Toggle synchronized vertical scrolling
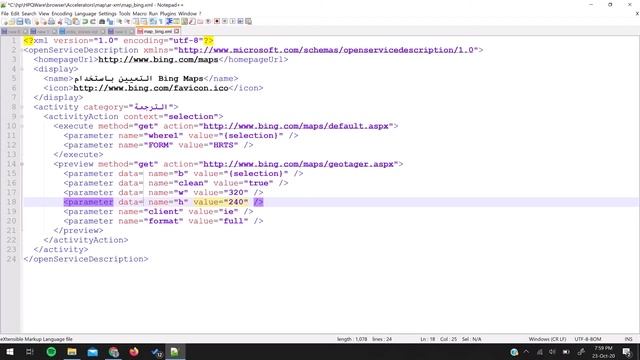Image resolution: width=640 pixels, height=360 pixels. [x=136, y=21]
